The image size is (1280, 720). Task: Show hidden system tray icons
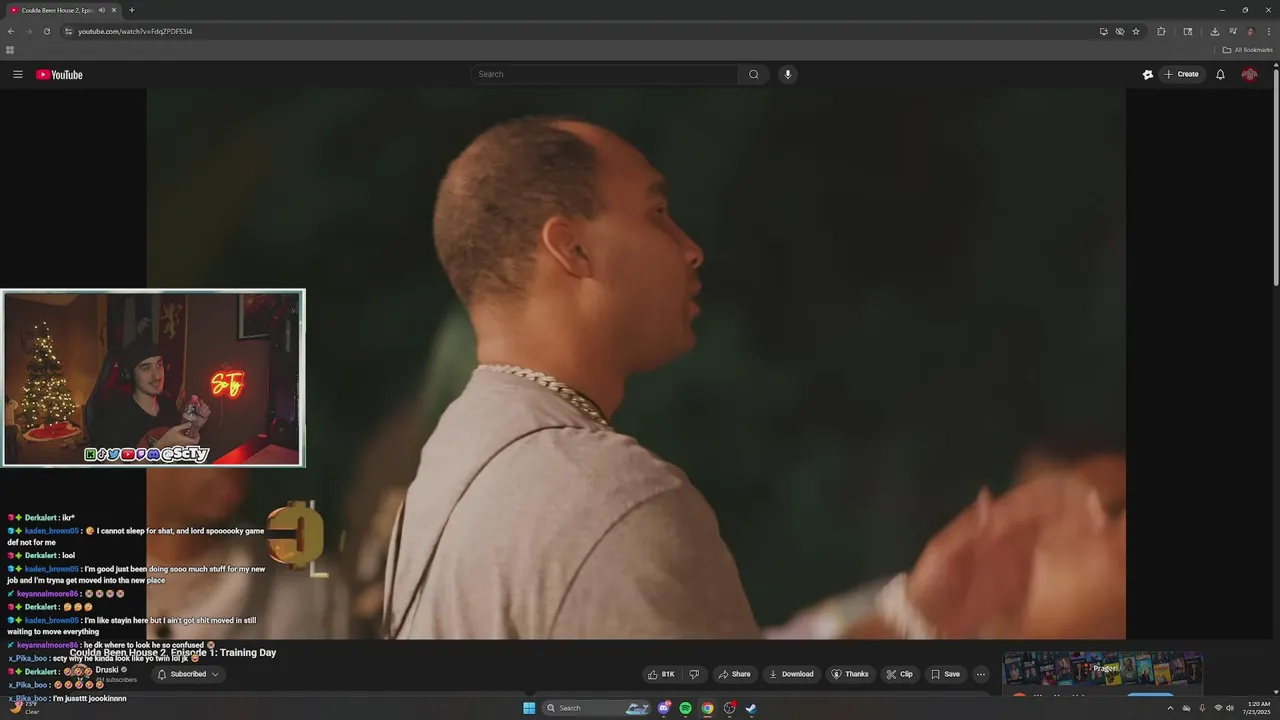(x=1170, y=708)
